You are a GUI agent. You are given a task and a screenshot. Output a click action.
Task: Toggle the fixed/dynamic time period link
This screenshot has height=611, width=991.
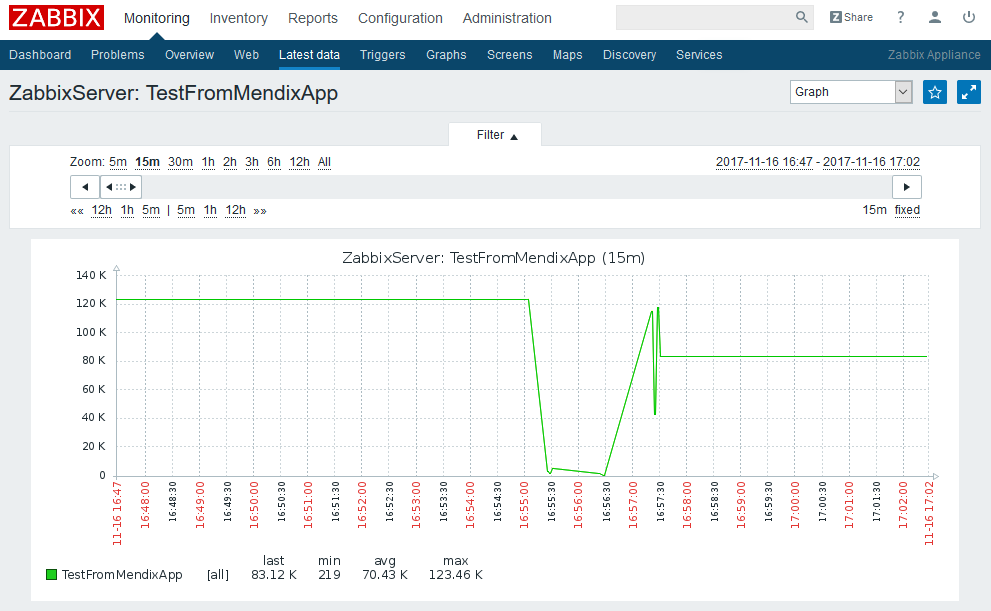pyautogui.click(x=907, y=210)
